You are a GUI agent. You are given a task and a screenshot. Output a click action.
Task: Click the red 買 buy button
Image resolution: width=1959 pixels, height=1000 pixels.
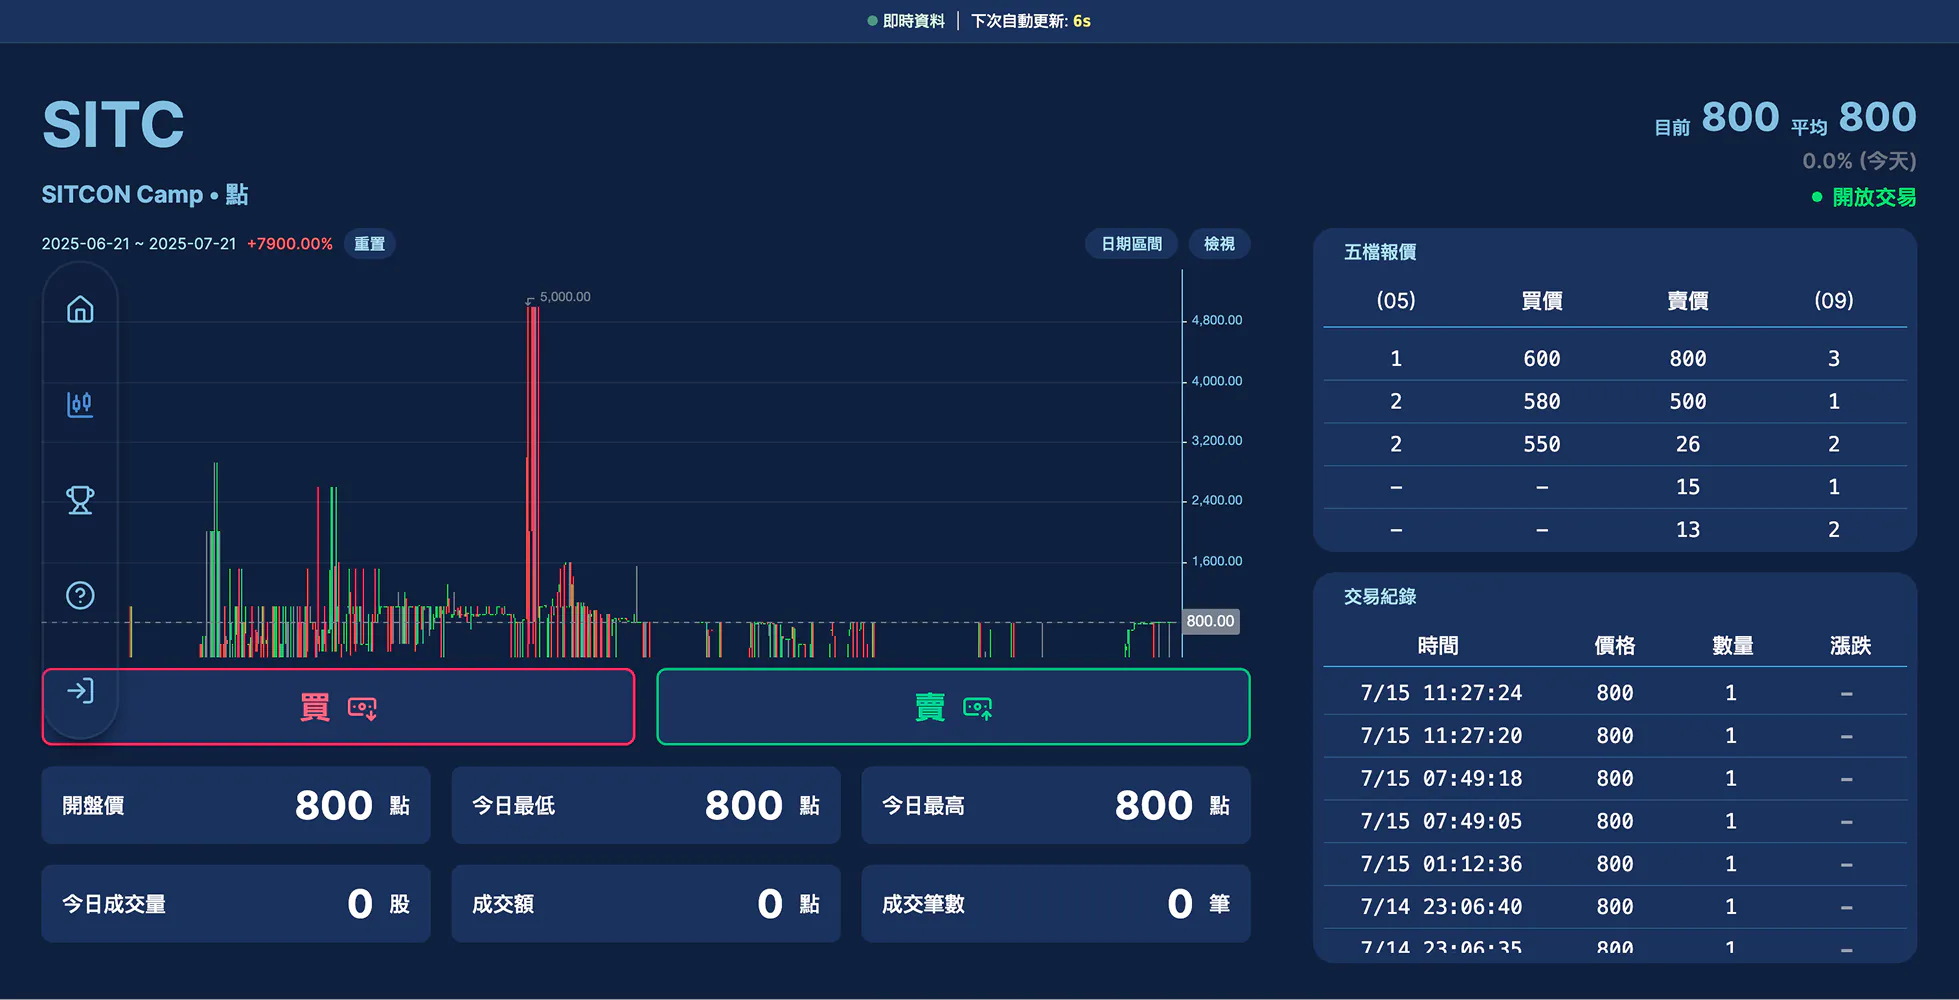338,707
